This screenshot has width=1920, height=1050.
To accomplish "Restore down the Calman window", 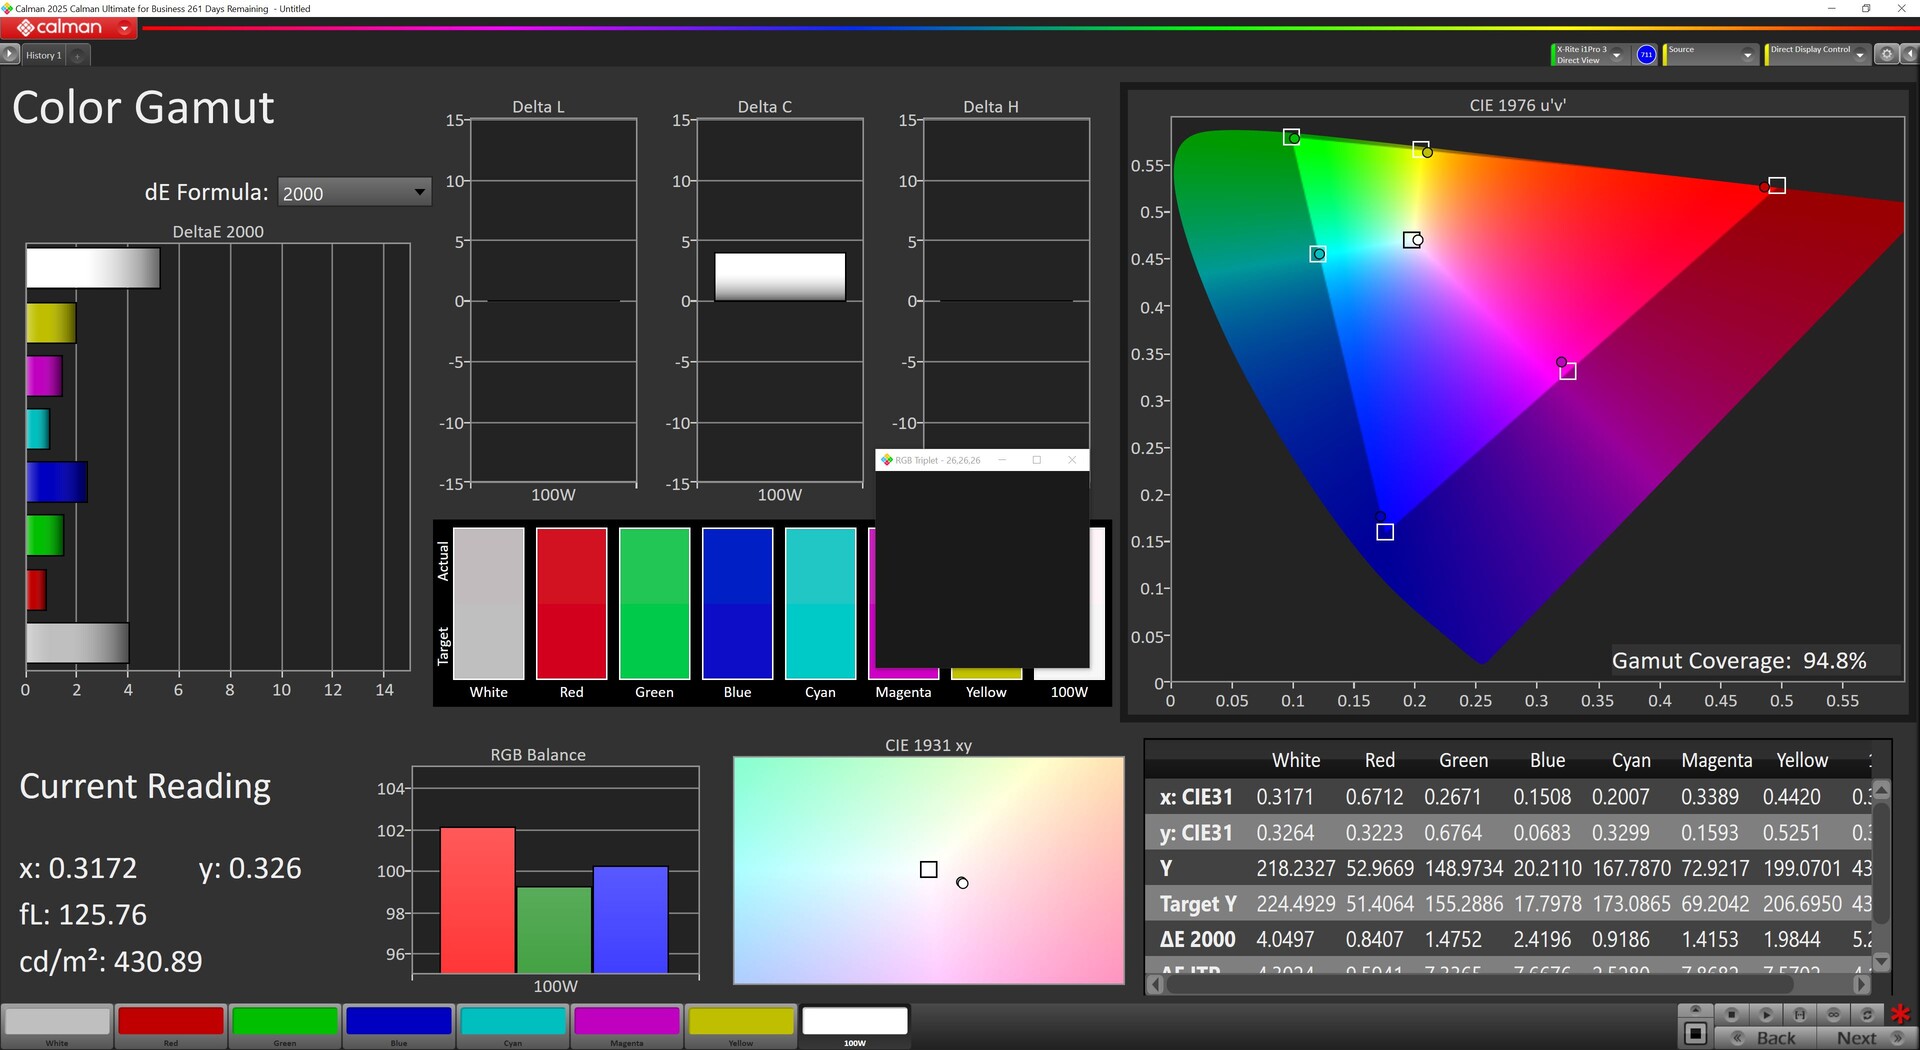I will [1866, 9].
